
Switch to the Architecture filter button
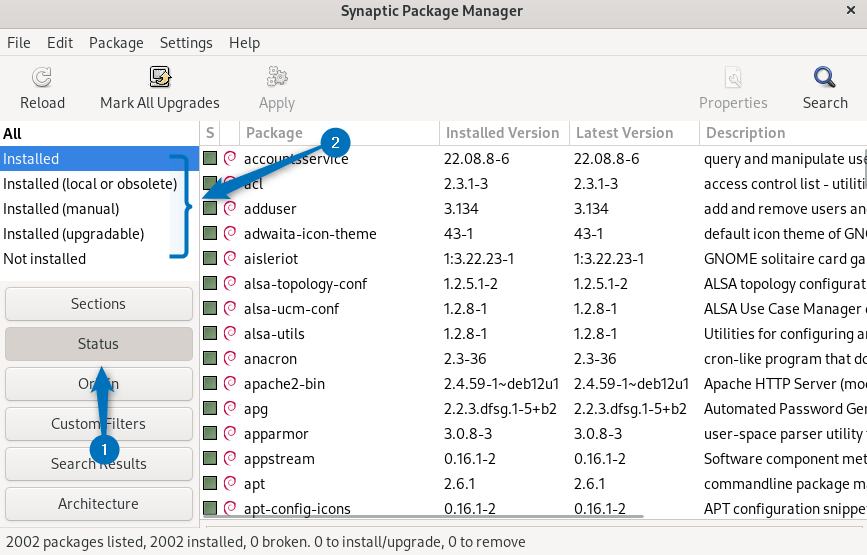(x=98, y=504)
